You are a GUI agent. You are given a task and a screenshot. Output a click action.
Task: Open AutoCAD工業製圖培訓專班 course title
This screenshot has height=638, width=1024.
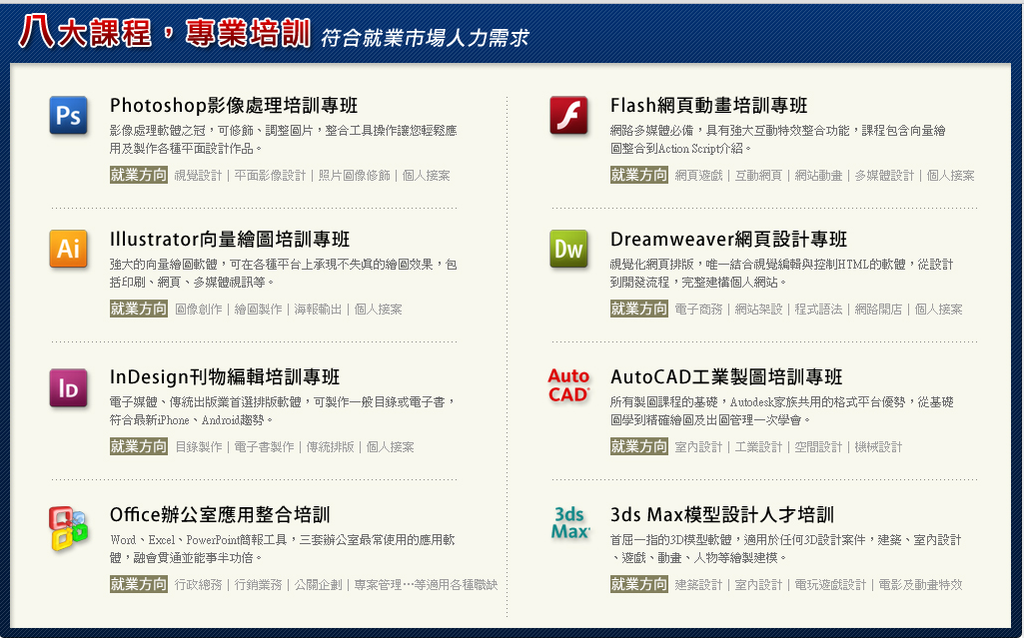[726, 377]
